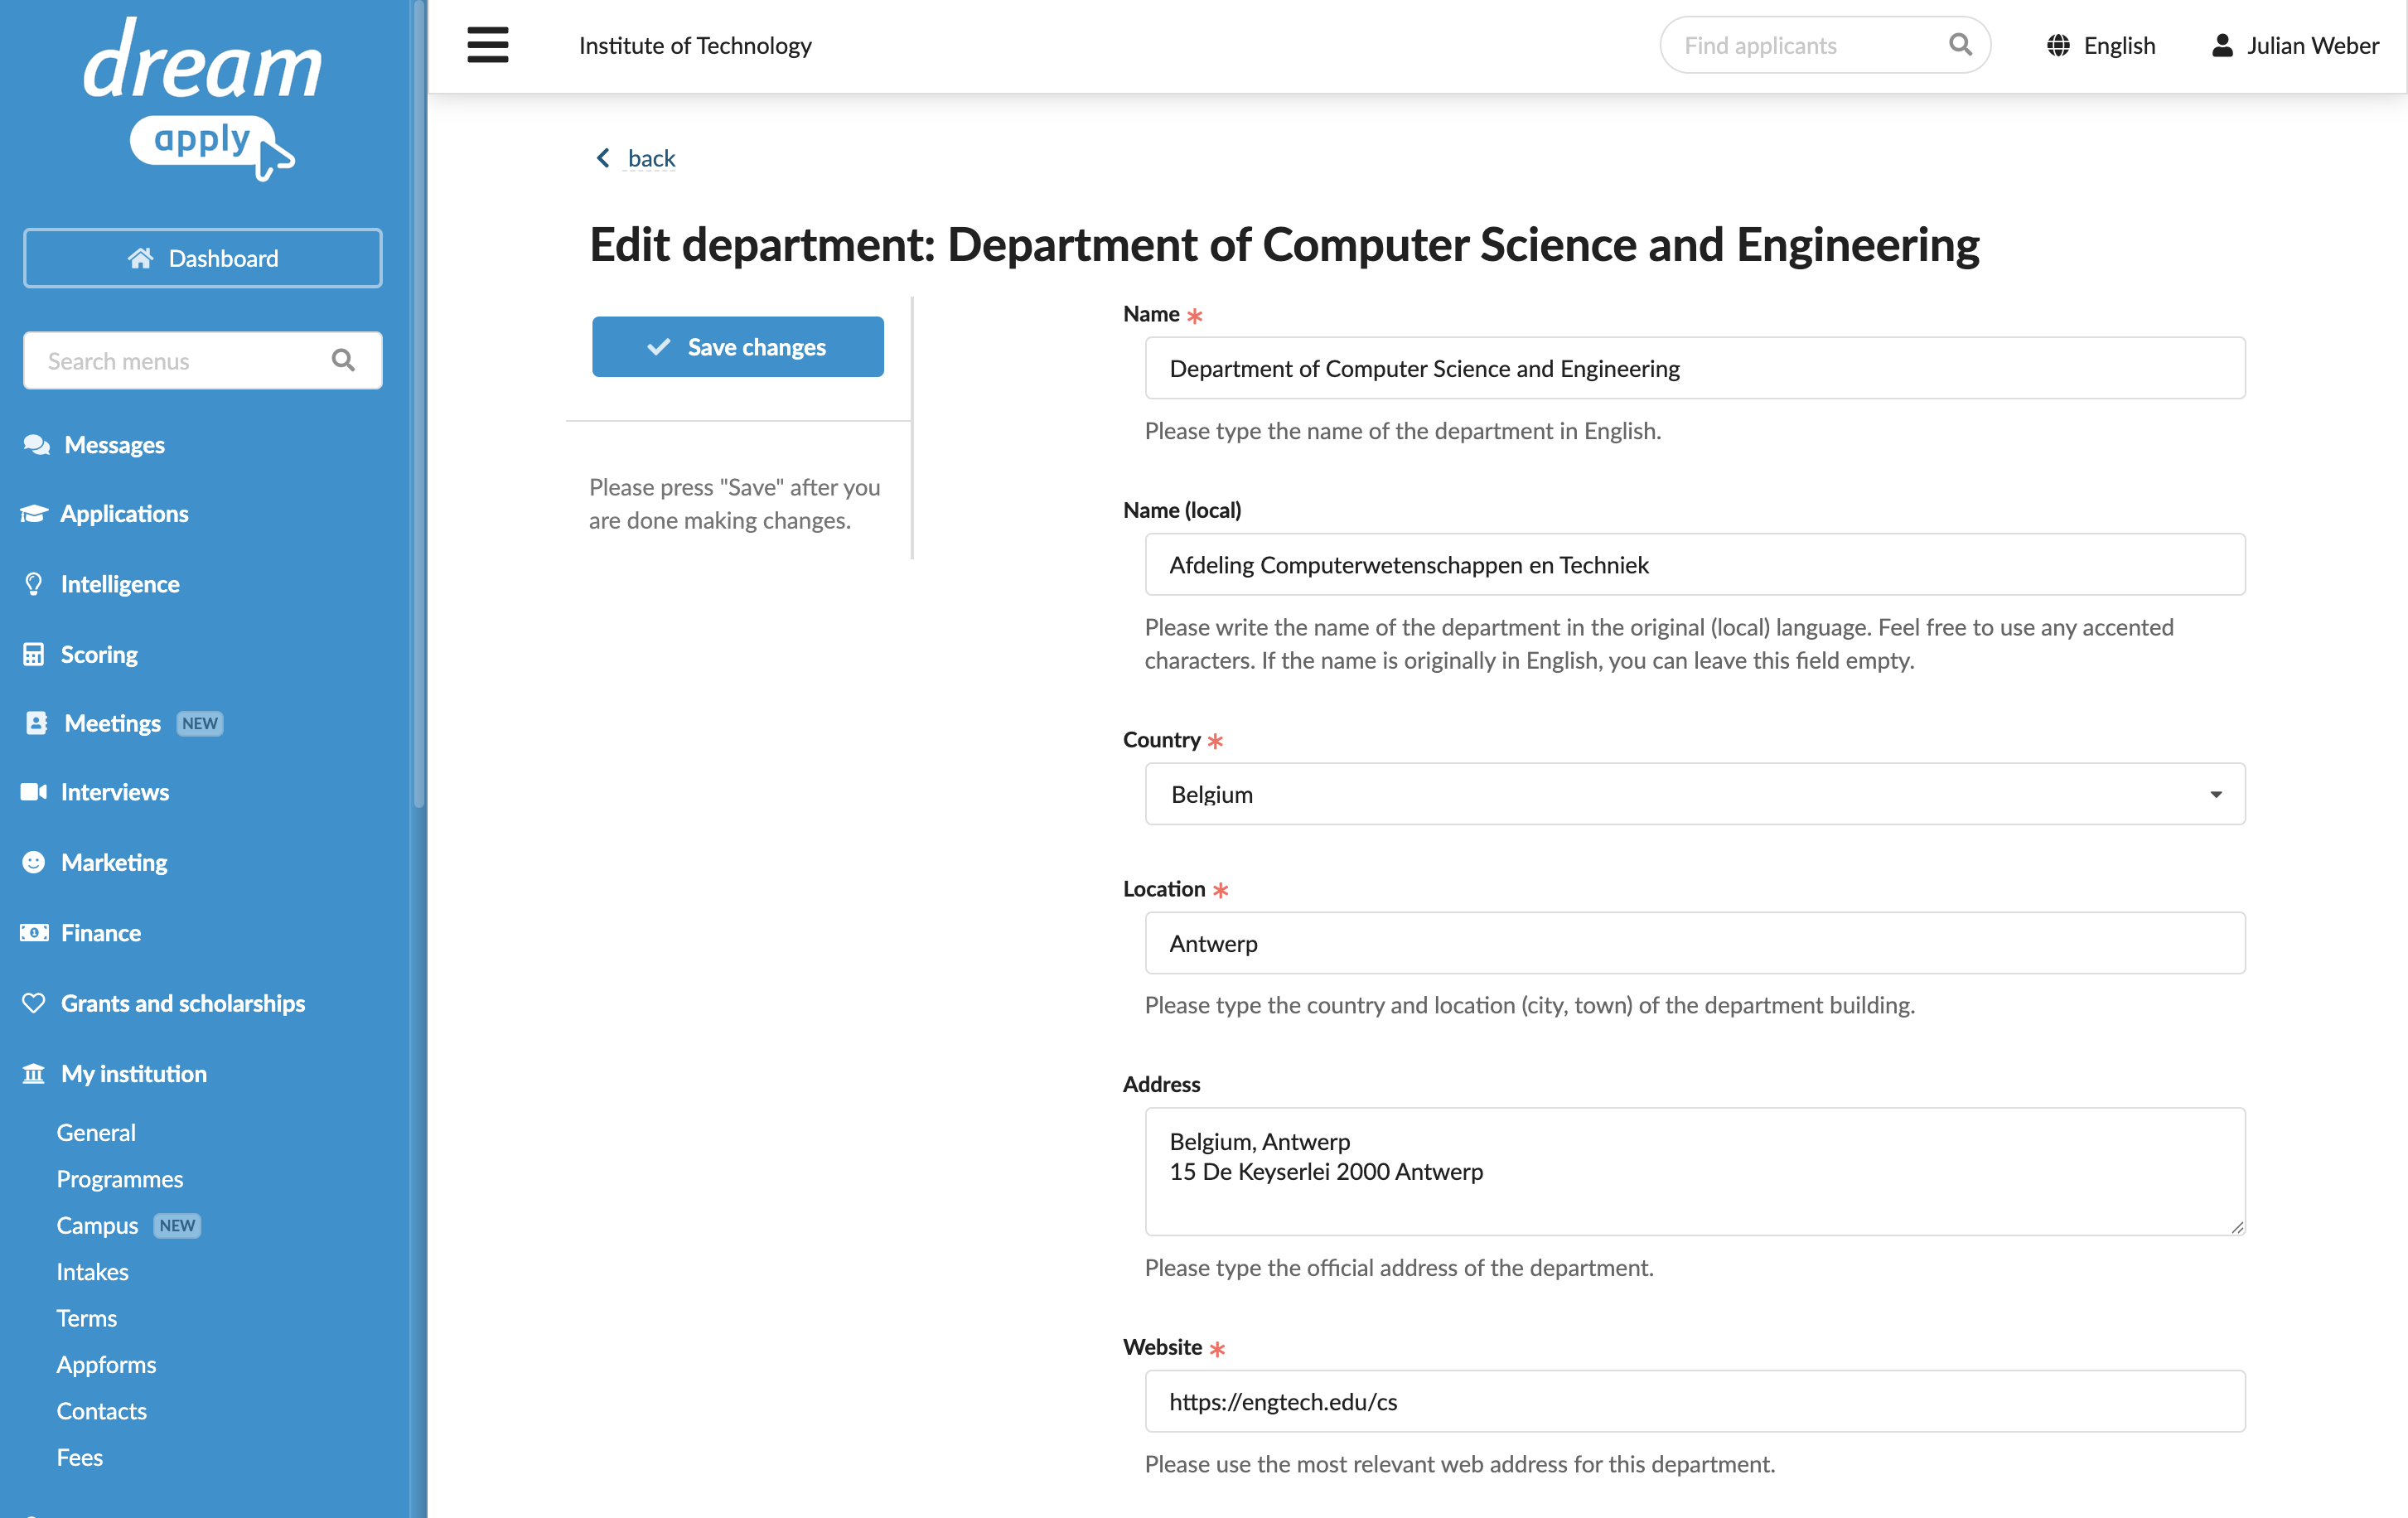Click the back chevron arrow
The width and height of the screenshot is (2408, 1518).
click(x=603, y=158)
